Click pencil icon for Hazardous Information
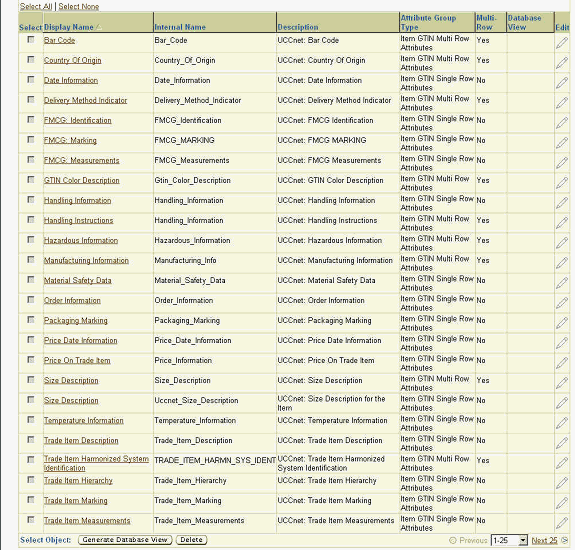Viewport: 575px width, 550px height. point(561,243)
